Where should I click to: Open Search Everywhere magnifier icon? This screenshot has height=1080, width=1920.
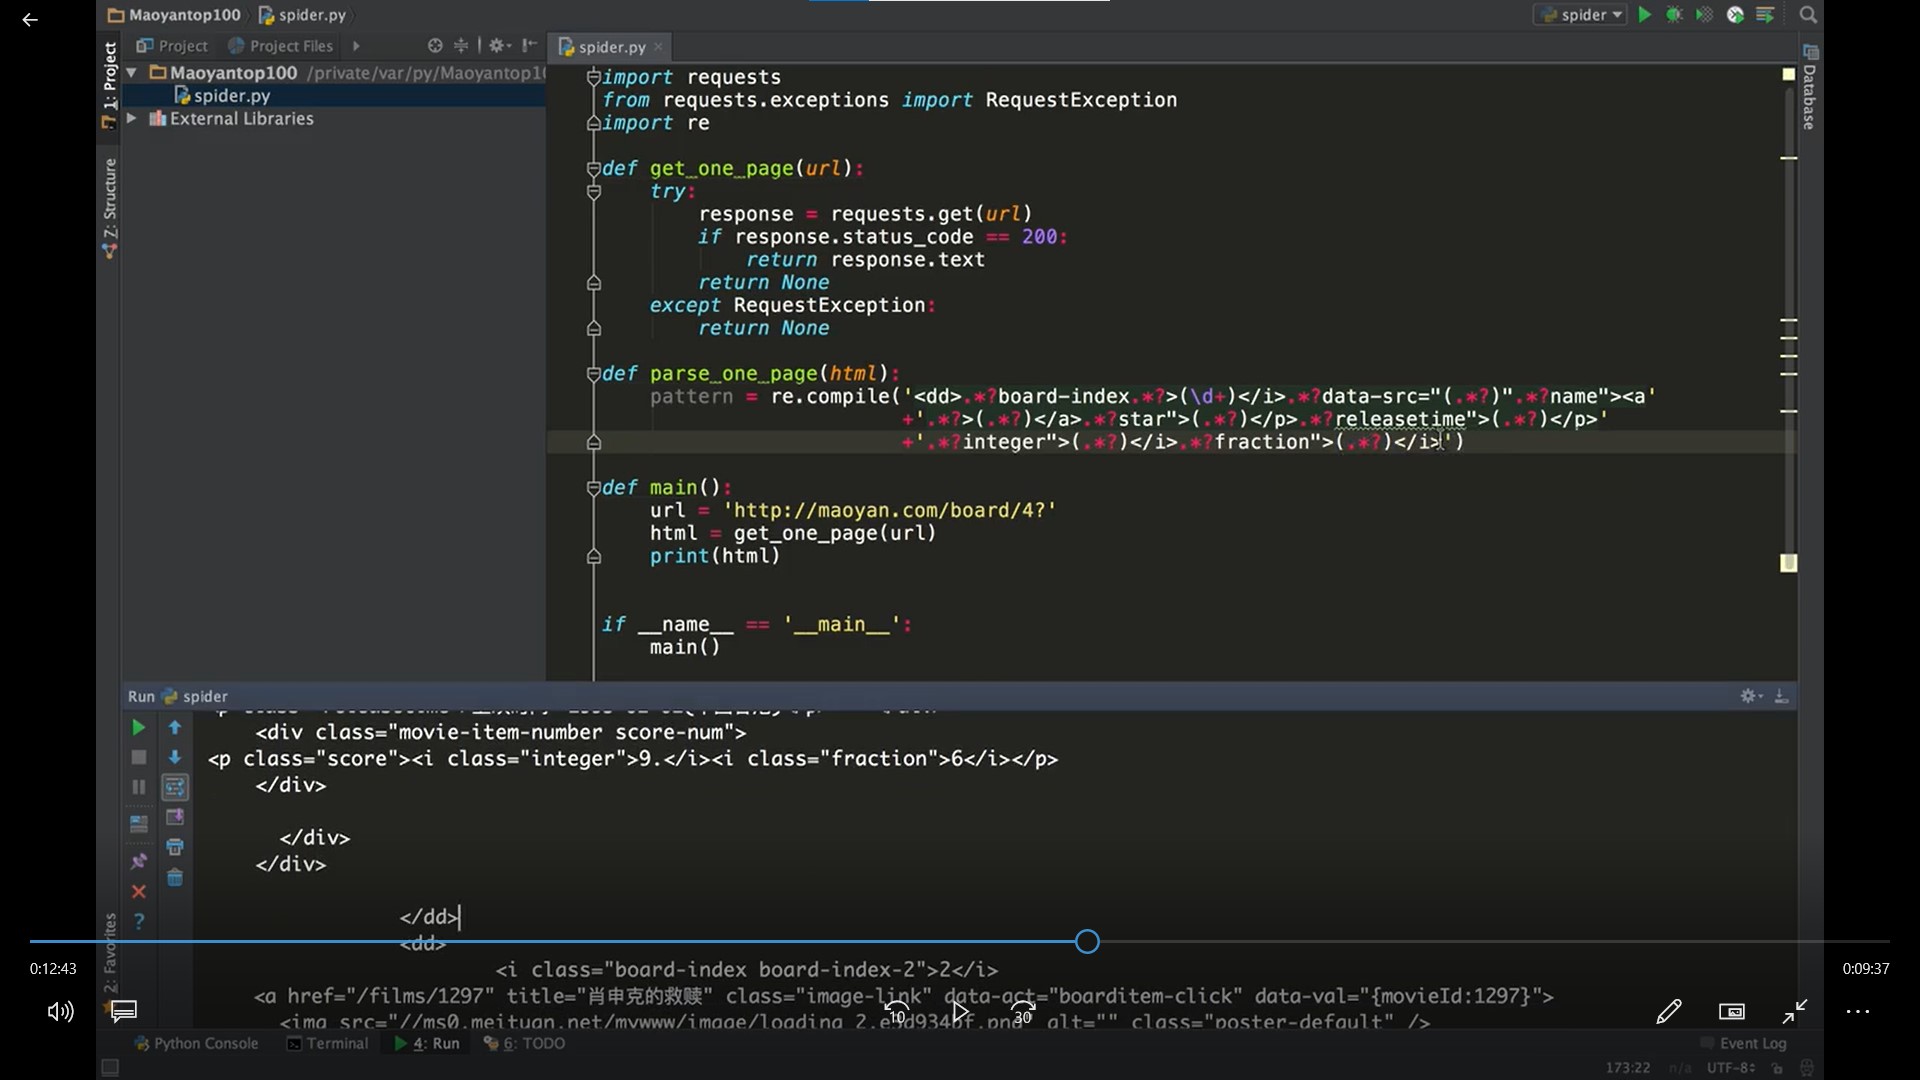click(x=1808, y=15)
